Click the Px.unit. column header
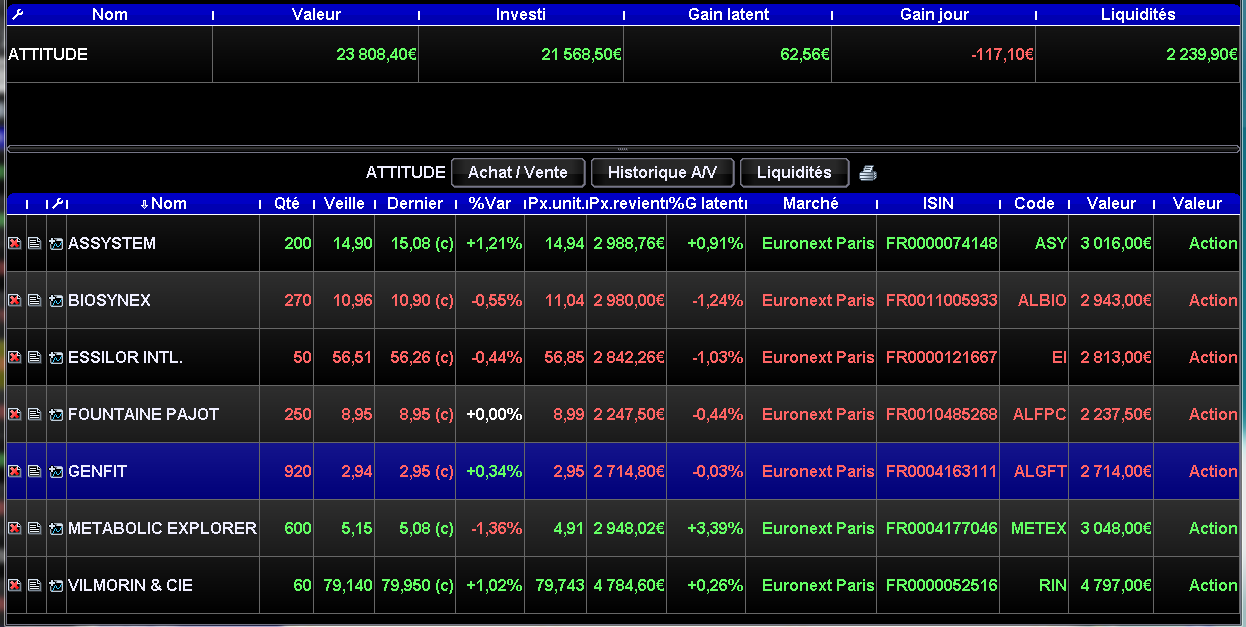This screenshot has height=627, width=1246. tap(557, 203)
